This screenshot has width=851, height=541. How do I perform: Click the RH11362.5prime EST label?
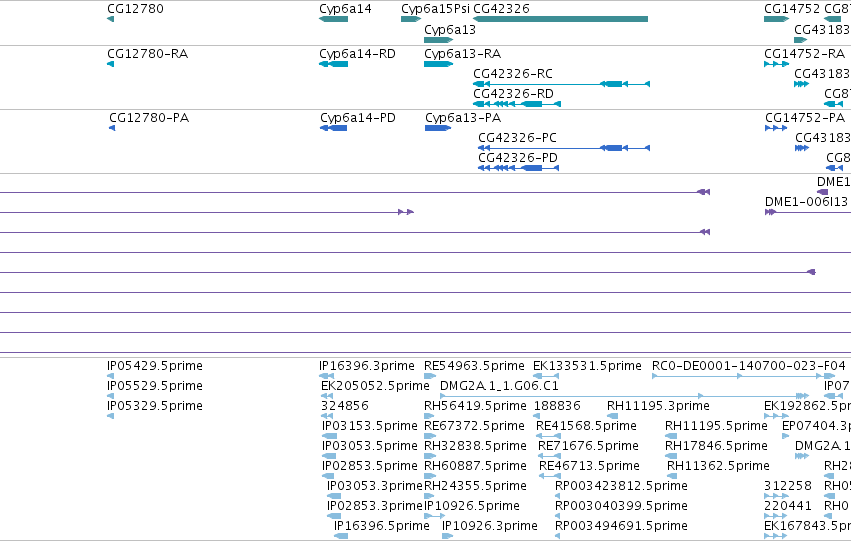[719, 466]
